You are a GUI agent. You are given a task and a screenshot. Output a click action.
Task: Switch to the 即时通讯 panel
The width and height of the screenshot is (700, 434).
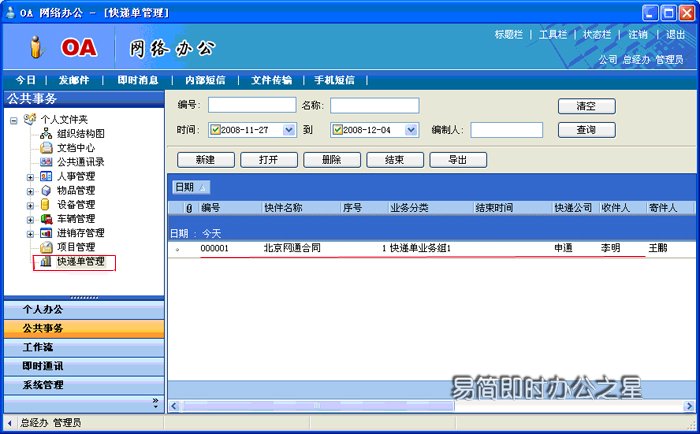tap(84, 366)
